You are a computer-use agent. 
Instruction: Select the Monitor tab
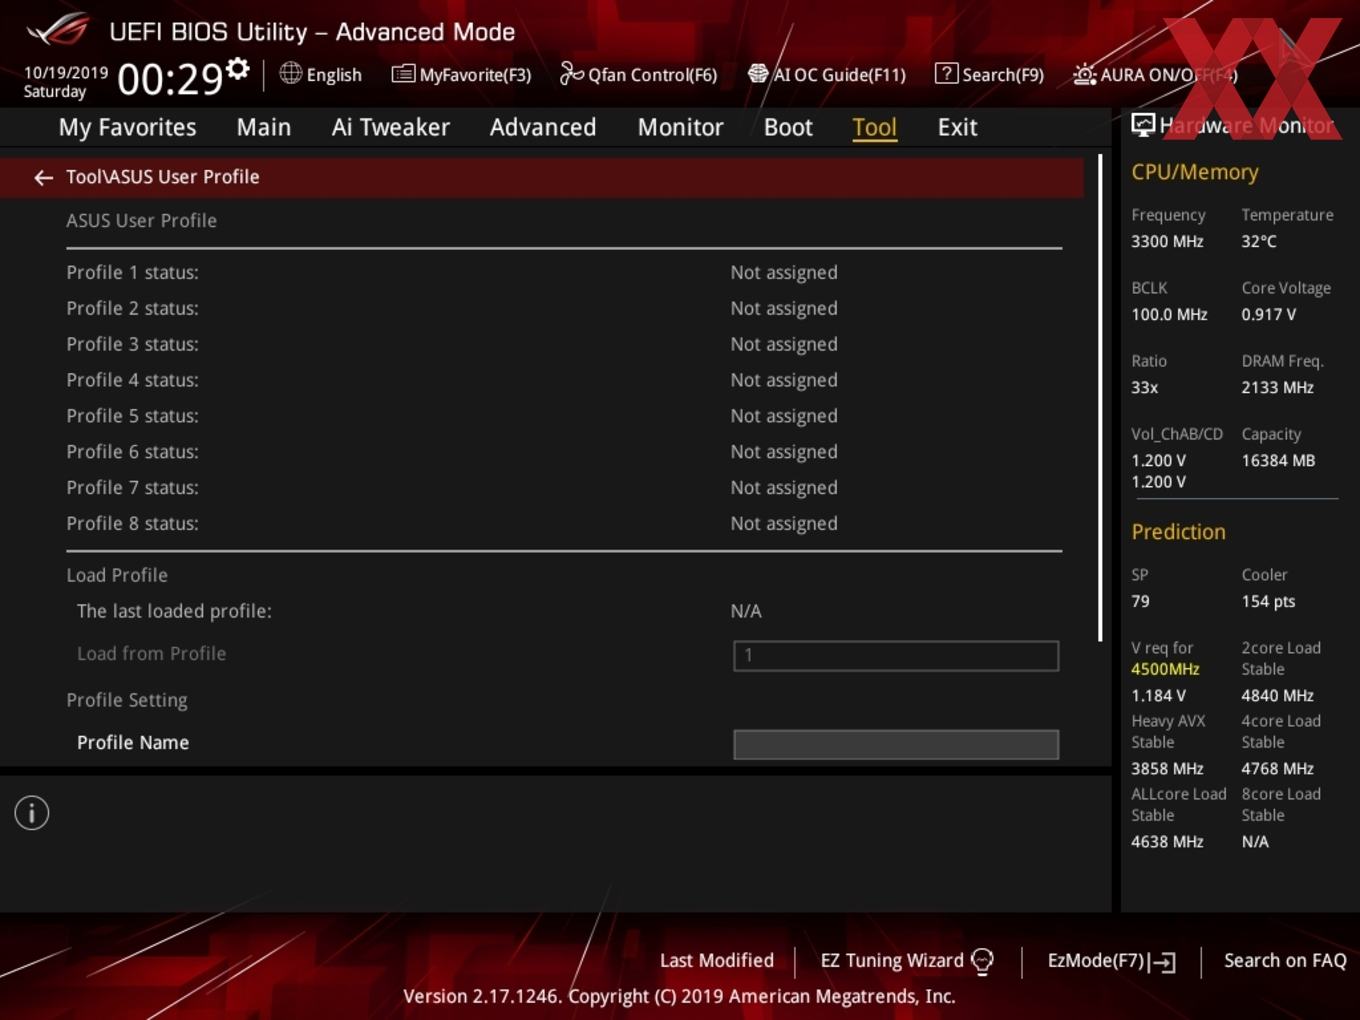[x=681, y=127]
